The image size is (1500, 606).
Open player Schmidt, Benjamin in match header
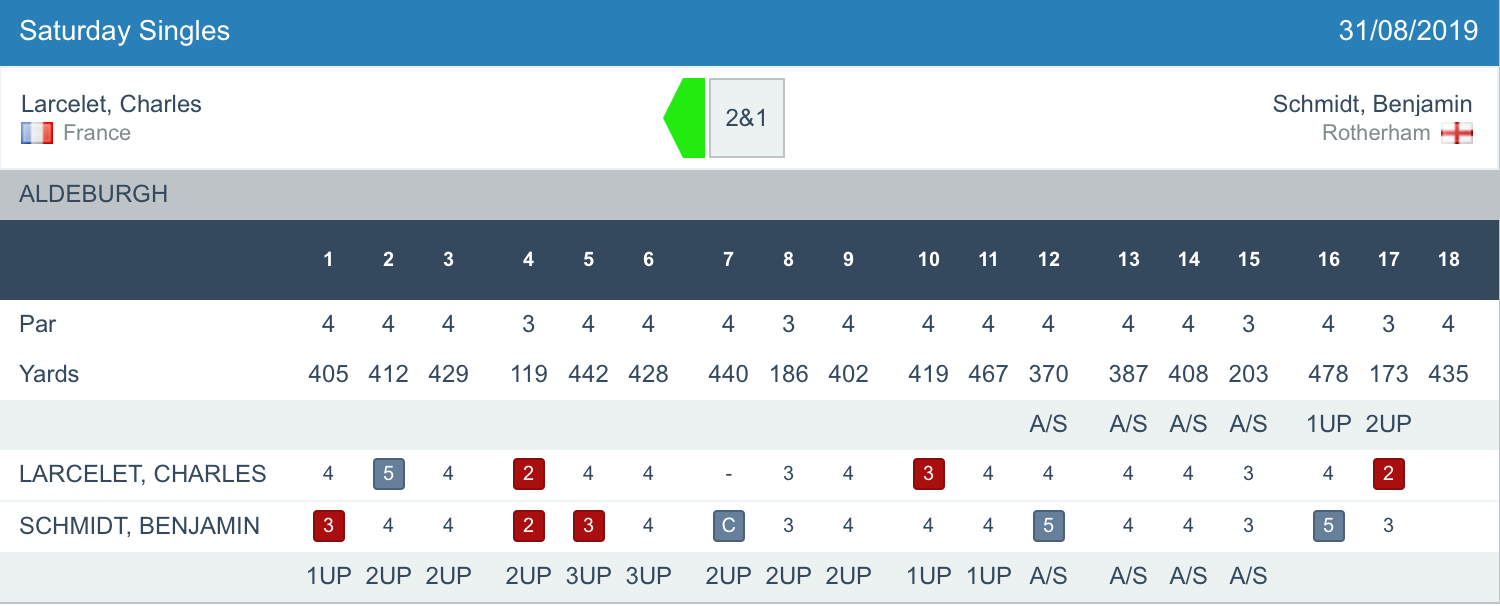pos(1372,104)
